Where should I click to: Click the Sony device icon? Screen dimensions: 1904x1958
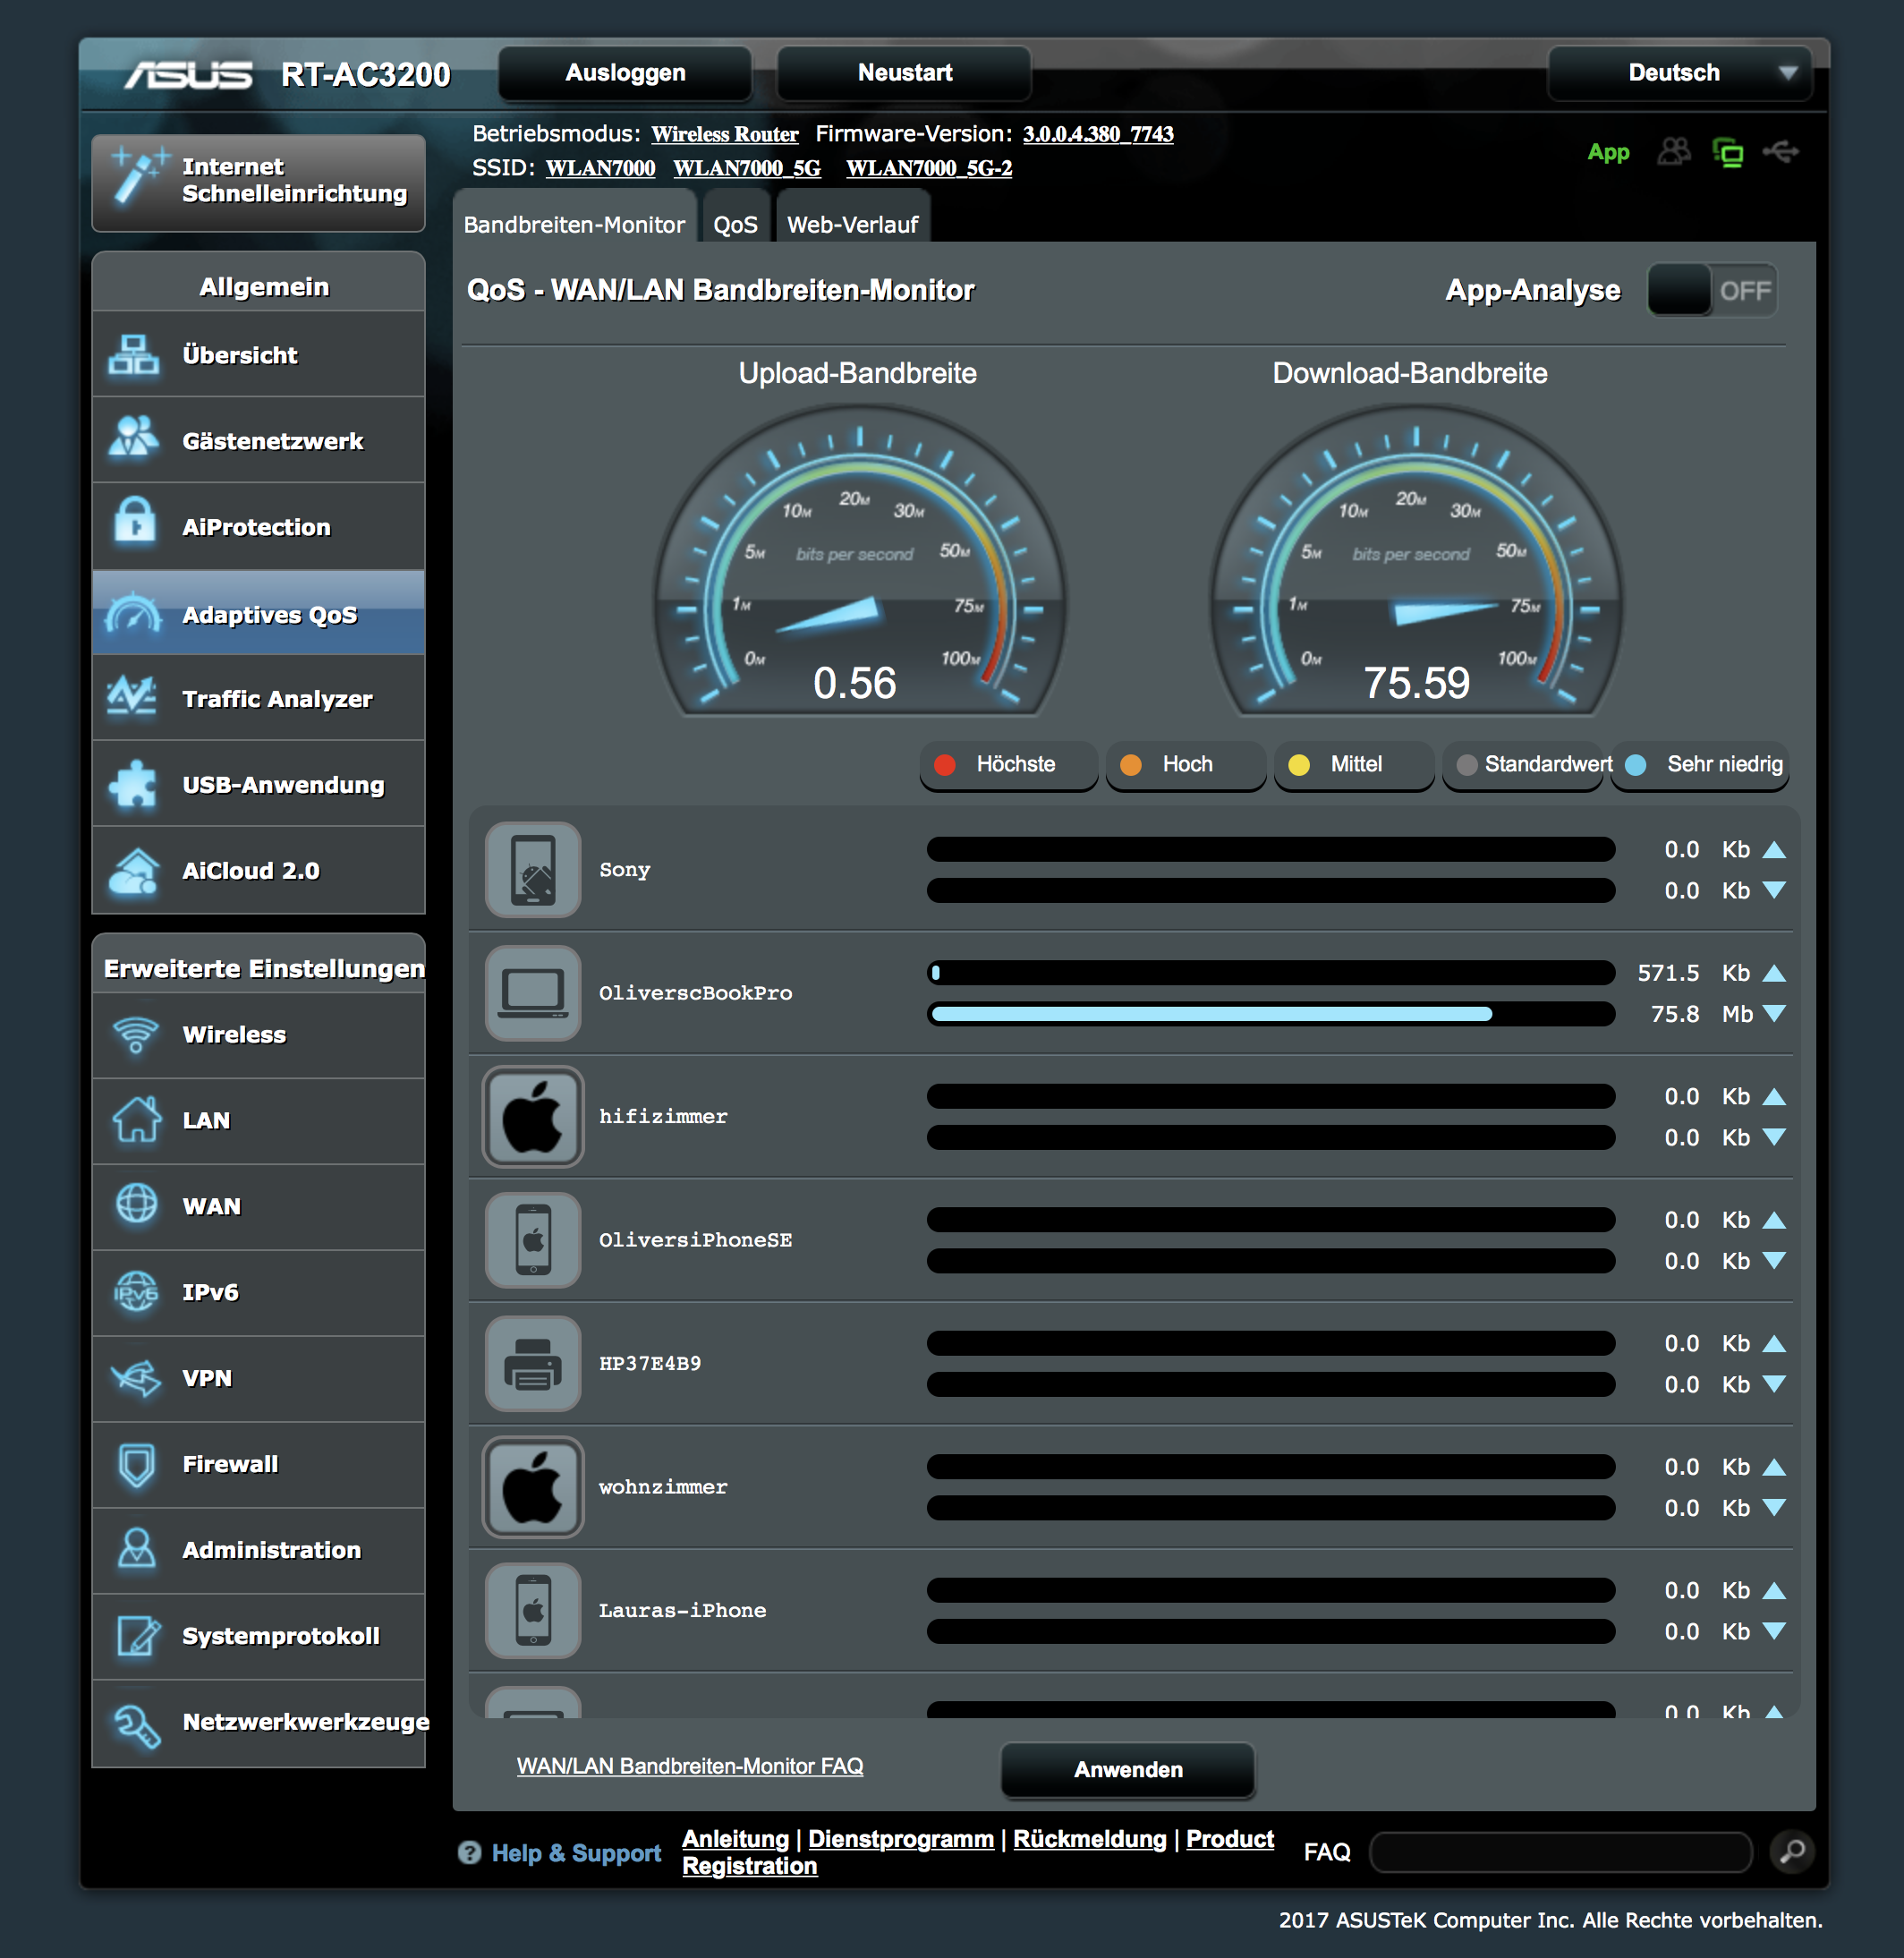pyautogui.click(x=533, y=869)
